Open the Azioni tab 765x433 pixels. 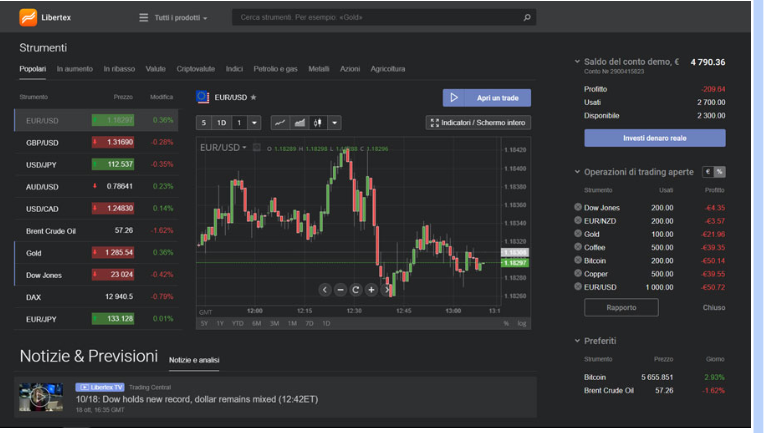(x=350, y=69)
